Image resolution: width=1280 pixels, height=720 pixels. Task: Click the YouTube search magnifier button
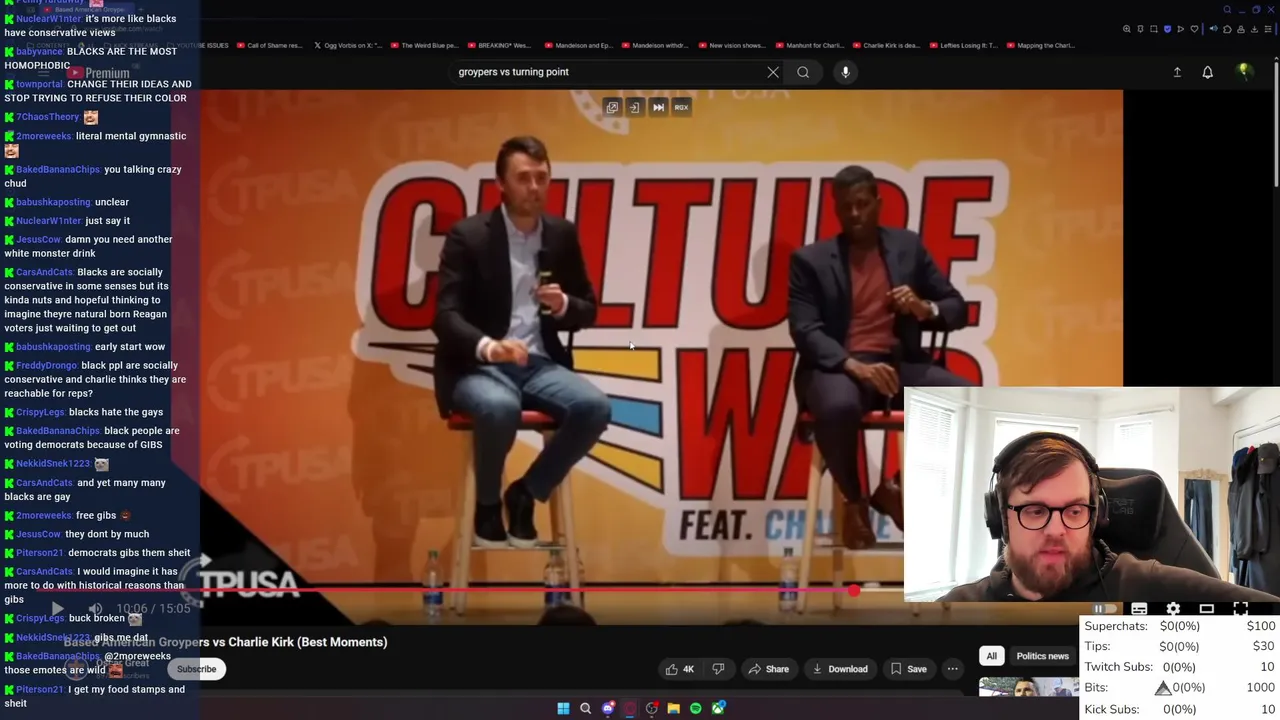pos(803,72)
